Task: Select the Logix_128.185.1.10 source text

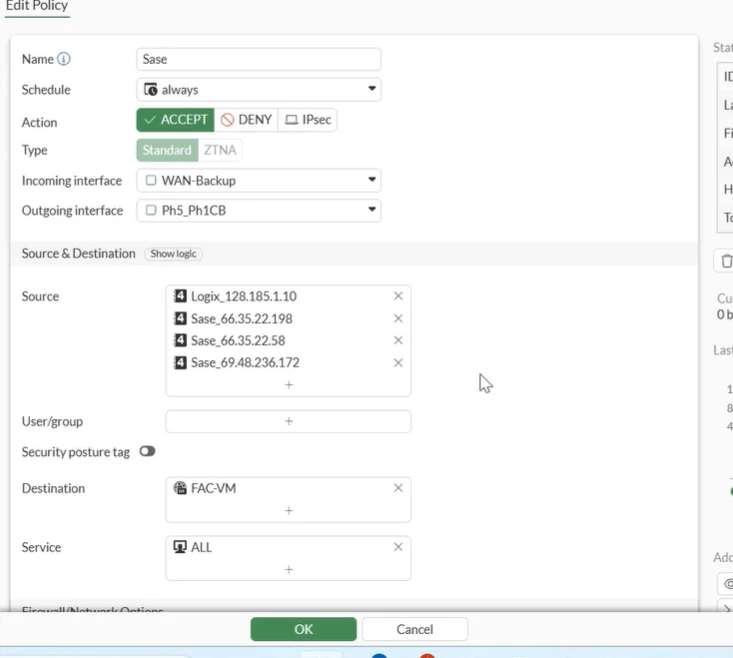Action: point(244,296)
